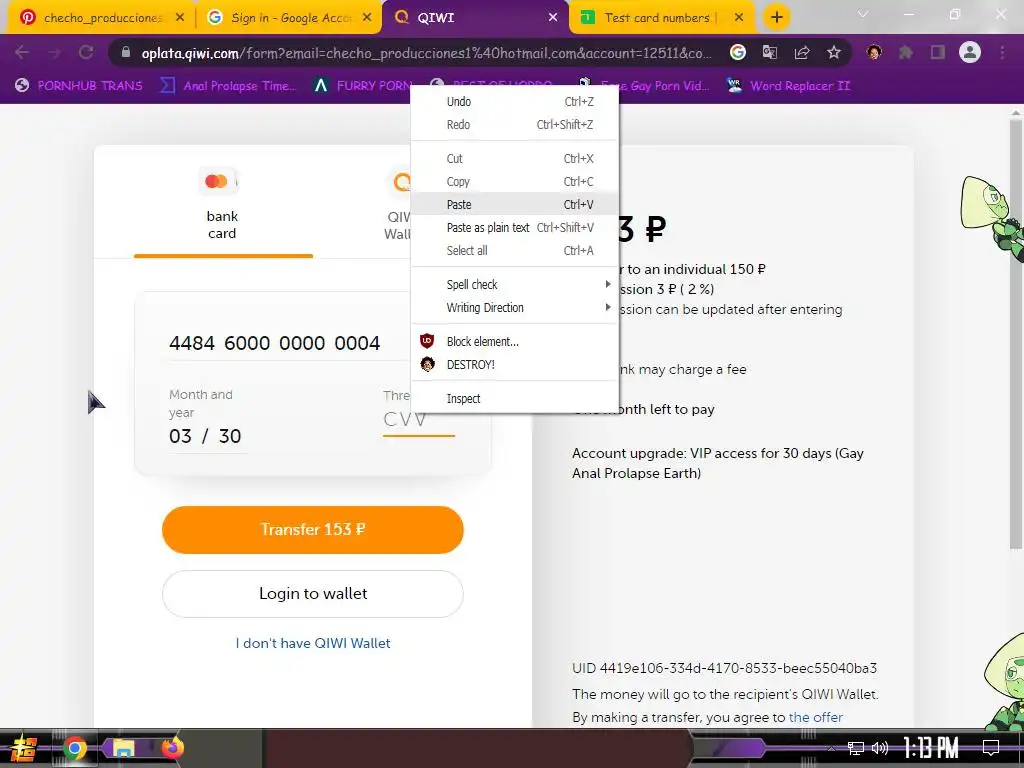1024x768 pixels.
Task: Choose Cut from context menu
Action: [515, 158]
